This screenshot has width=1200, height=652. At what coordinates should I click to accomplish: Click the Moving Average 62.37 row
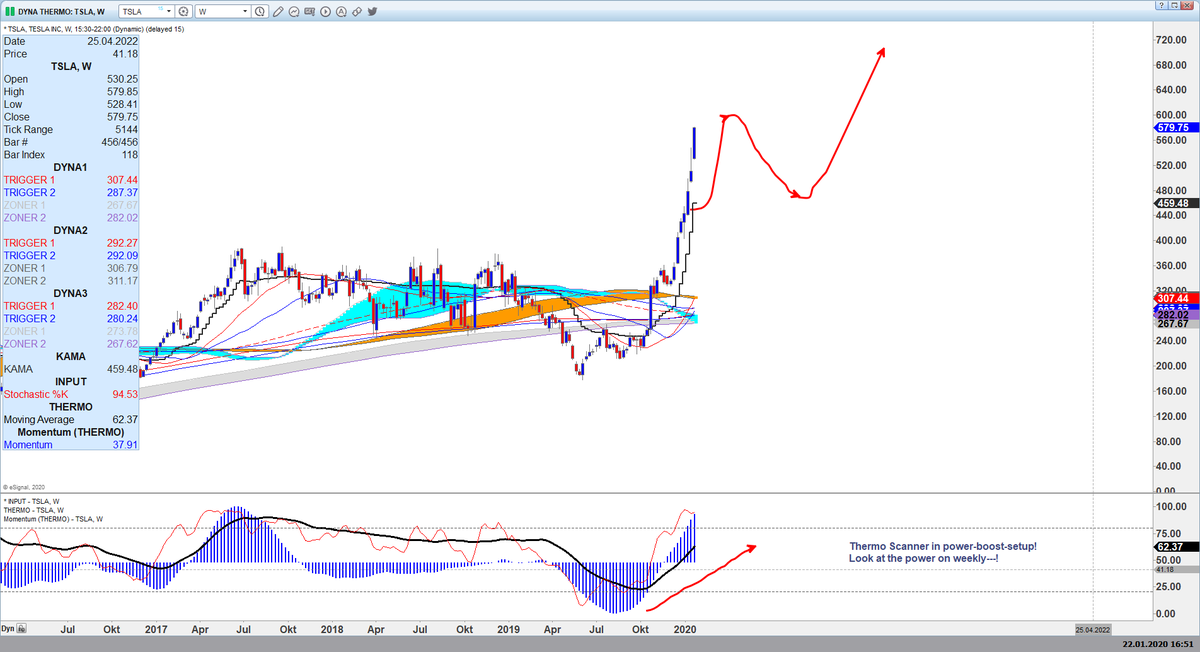coord(70,419)
